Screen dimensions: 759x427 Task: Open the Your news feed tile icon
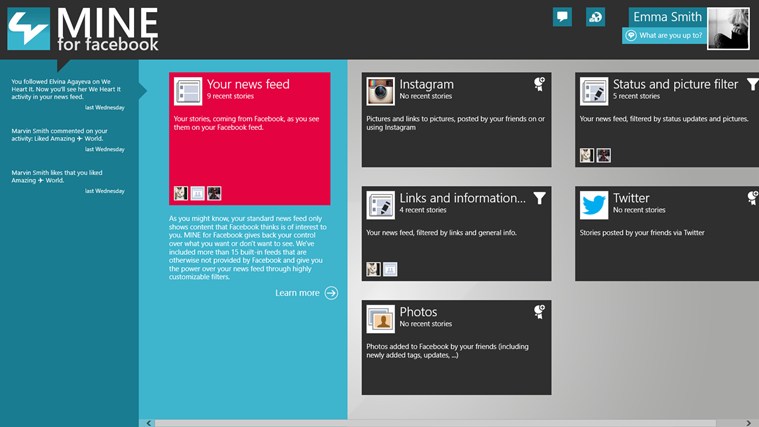[x=188, y=91]
